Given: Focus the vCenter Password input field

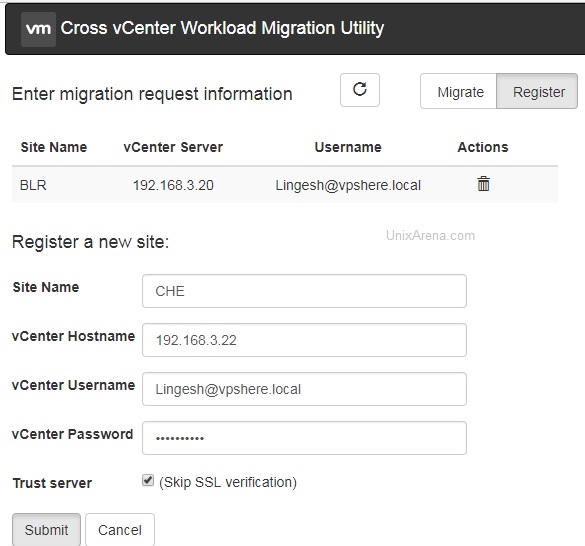Looking at the screenshot, I should [304, 438].
